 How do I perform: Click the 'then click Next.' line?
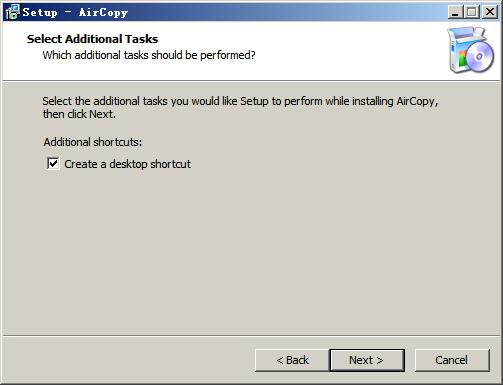(x=79, y=114)
